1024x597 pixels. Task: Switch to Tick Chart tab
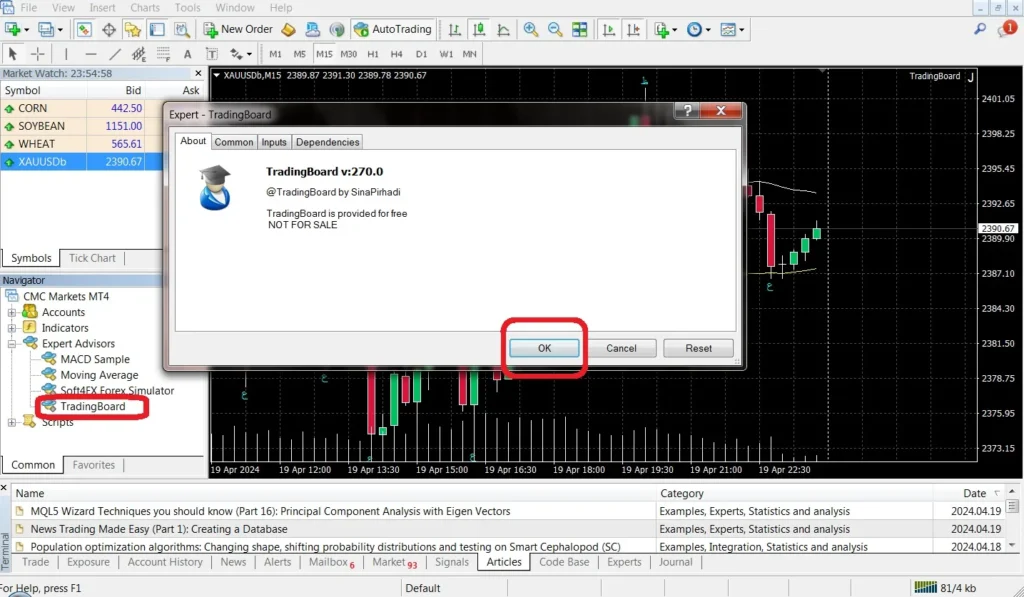(x=92, y=258)
